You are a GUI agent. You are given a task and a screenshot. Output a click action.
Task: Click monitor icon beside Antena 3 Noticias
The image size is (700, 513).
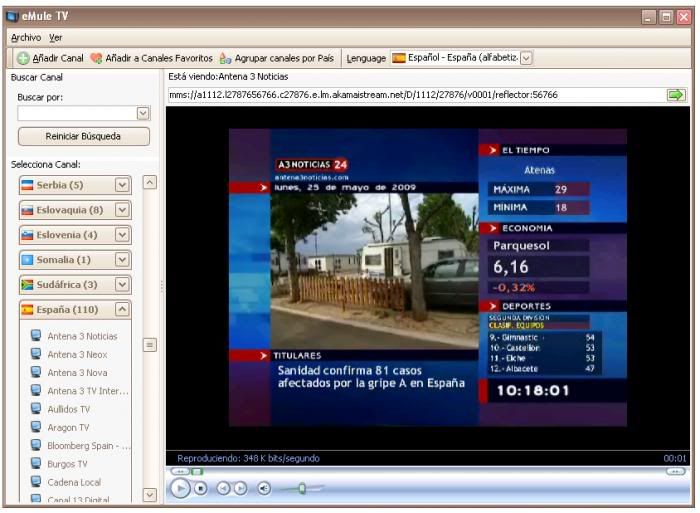(x=36, y=336)
